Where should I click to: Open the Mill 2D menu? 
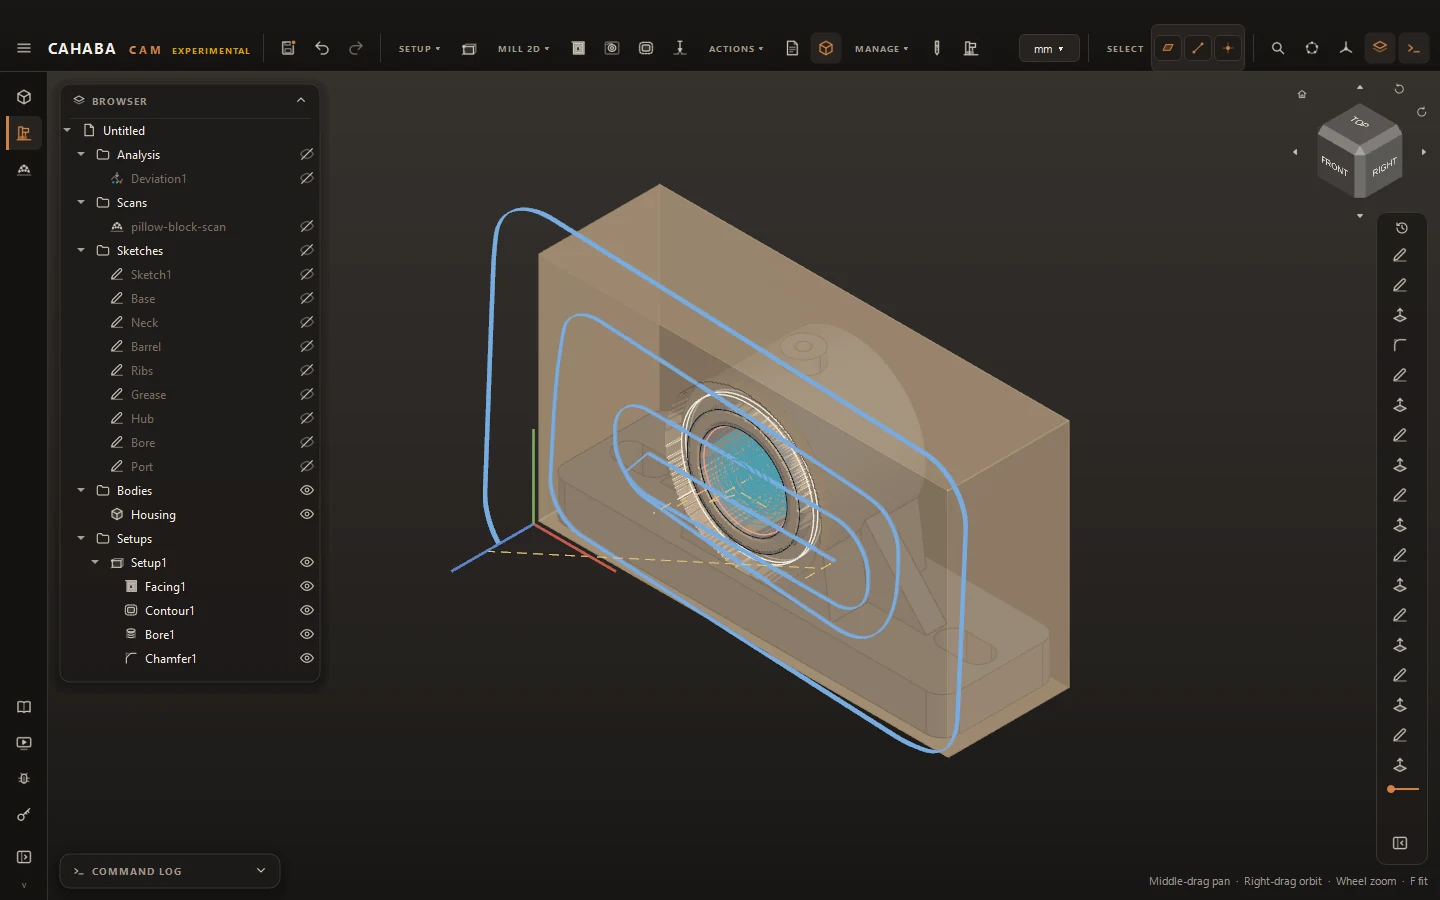(524, 48)
